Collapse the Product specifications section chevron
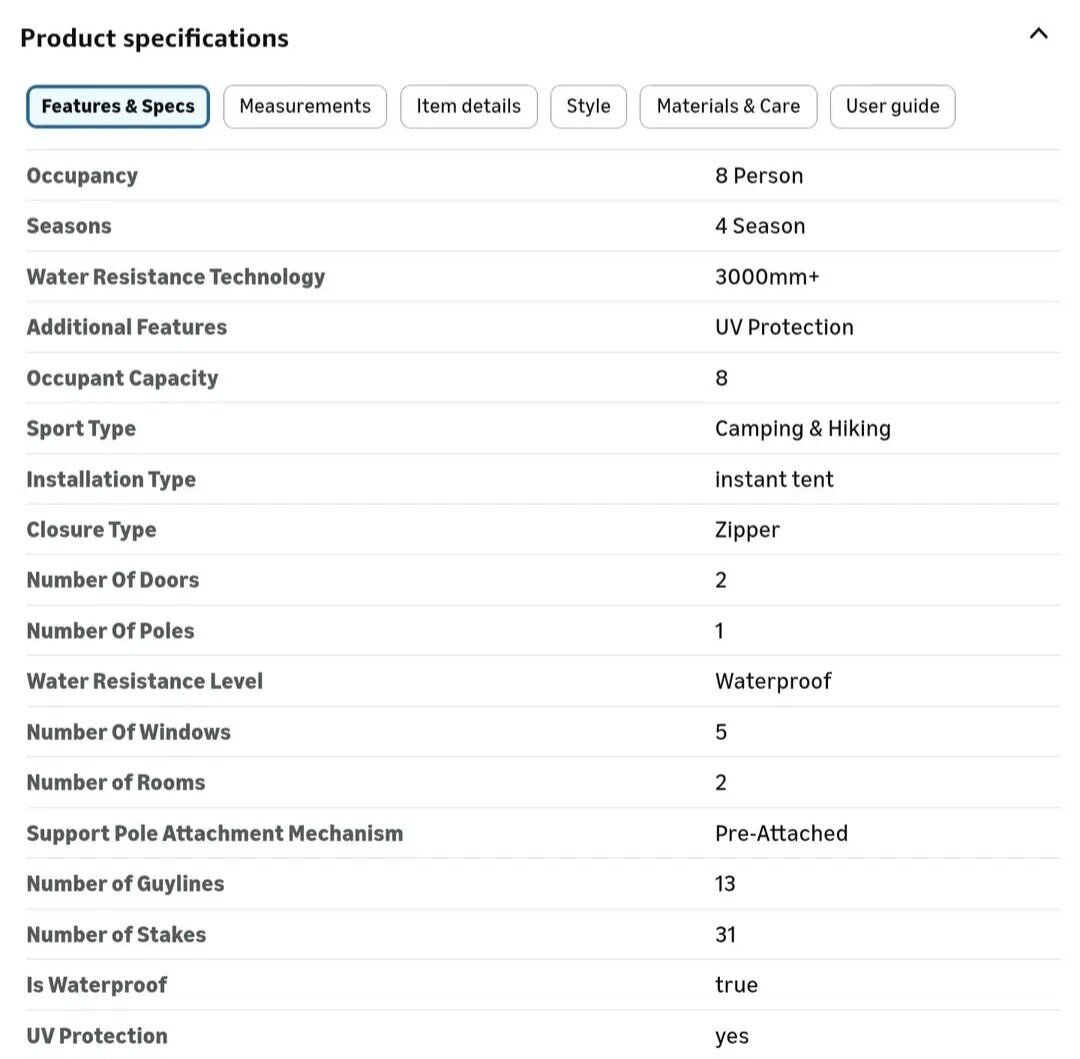Screen dimensions: 1080x1059 1038,34
